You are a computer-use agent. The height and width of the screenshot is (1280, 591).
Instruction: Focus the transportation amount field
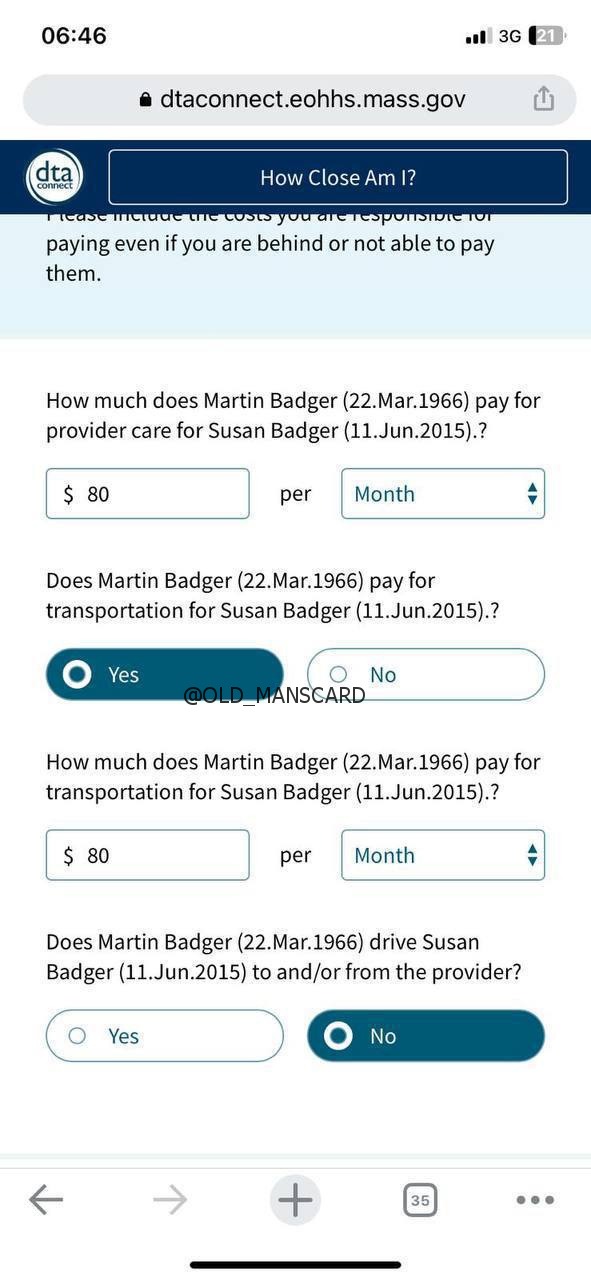[148, 855]
